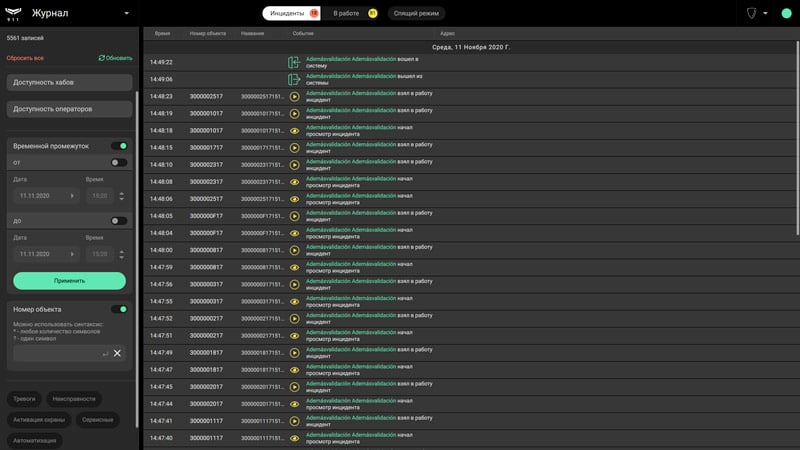The width and height of the screenshot is (800, 450).
Task: Click the Событие column header
Action: click(303, 34)
